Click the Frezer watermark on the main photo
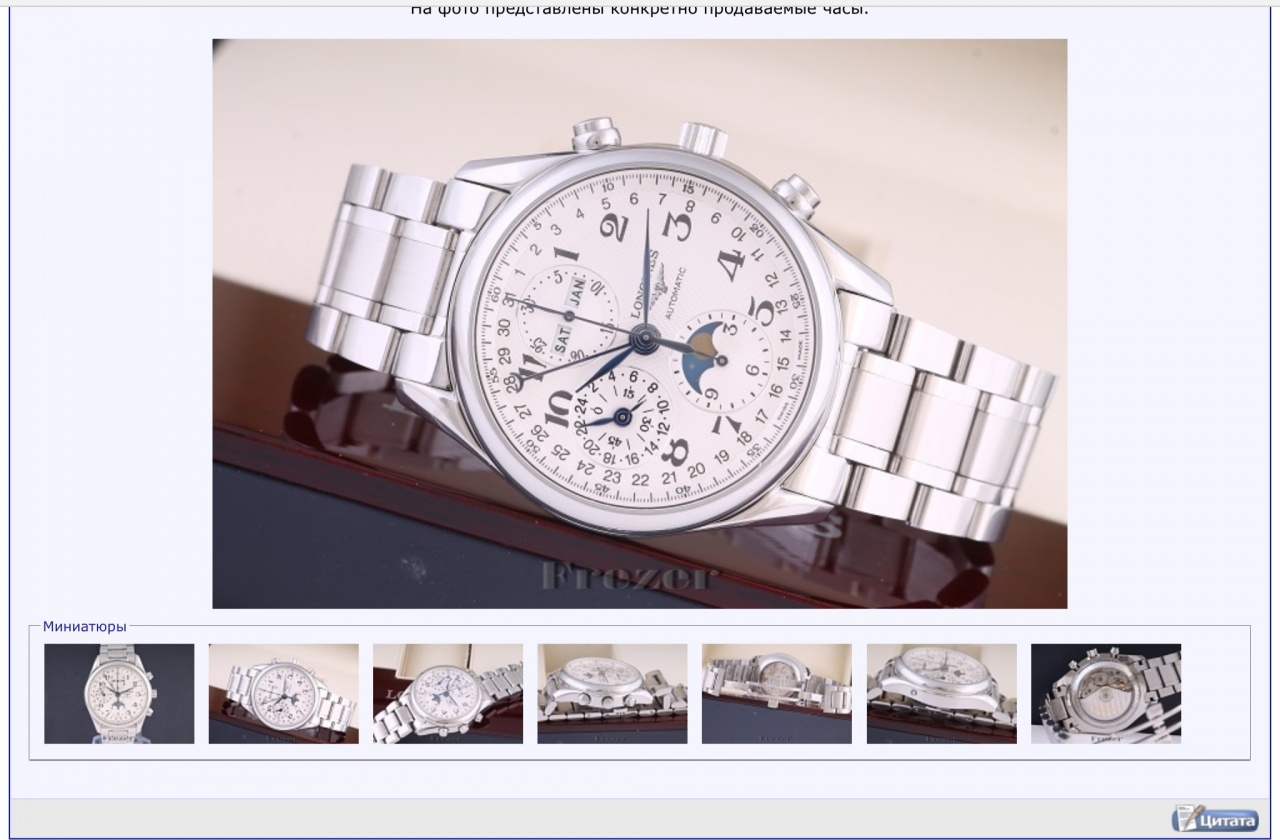1280x840 pixels. pyautogui.click(x=629, y=577)
